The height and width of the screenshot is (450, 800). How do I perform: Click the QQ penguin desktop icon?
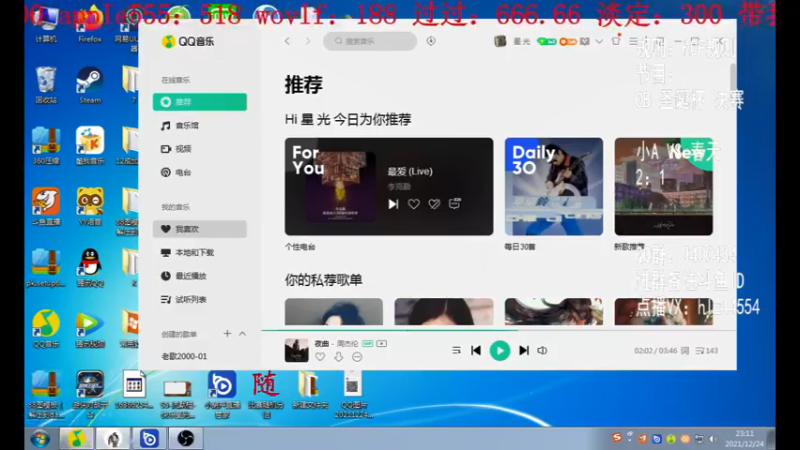(x=90, y=268)
